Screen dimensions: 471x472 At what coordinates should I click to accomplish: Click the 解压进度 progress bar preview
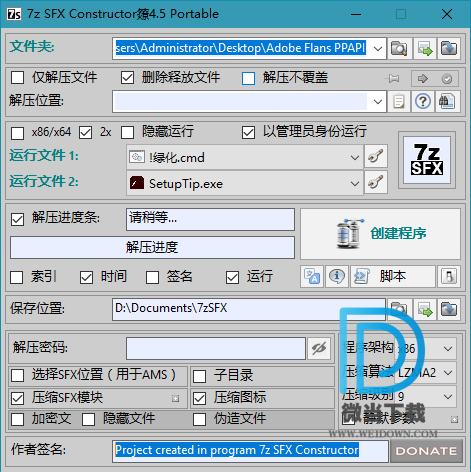coord(152,247)
